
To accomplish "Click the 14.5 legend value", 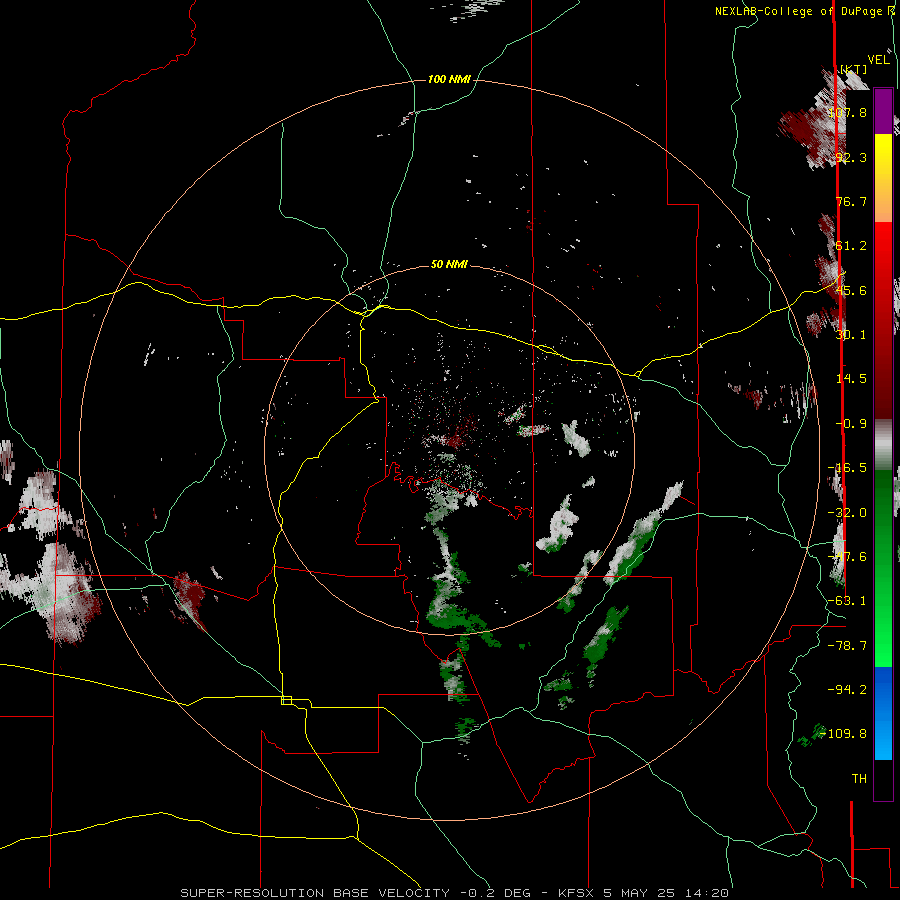I will [851, 379].
